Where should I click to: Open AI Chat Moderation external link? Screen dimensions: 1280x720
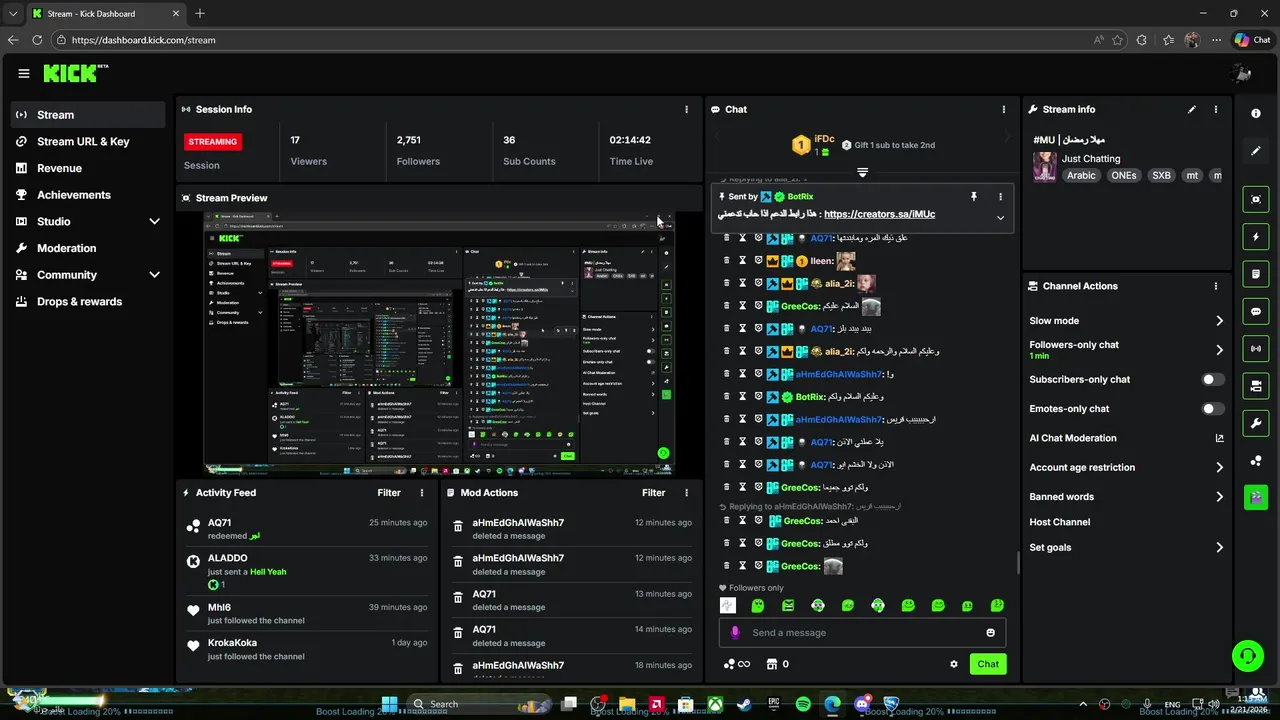click(x=1219, y=438)
